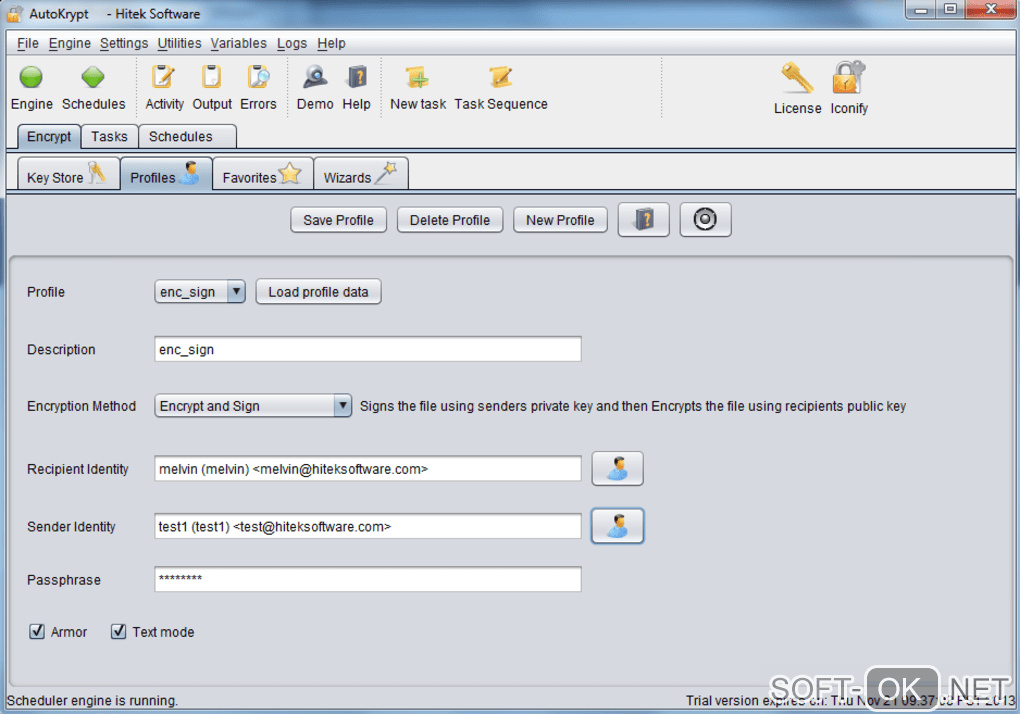
Task: Launch the Demo toolbar icon
Action: click(315, 77)
